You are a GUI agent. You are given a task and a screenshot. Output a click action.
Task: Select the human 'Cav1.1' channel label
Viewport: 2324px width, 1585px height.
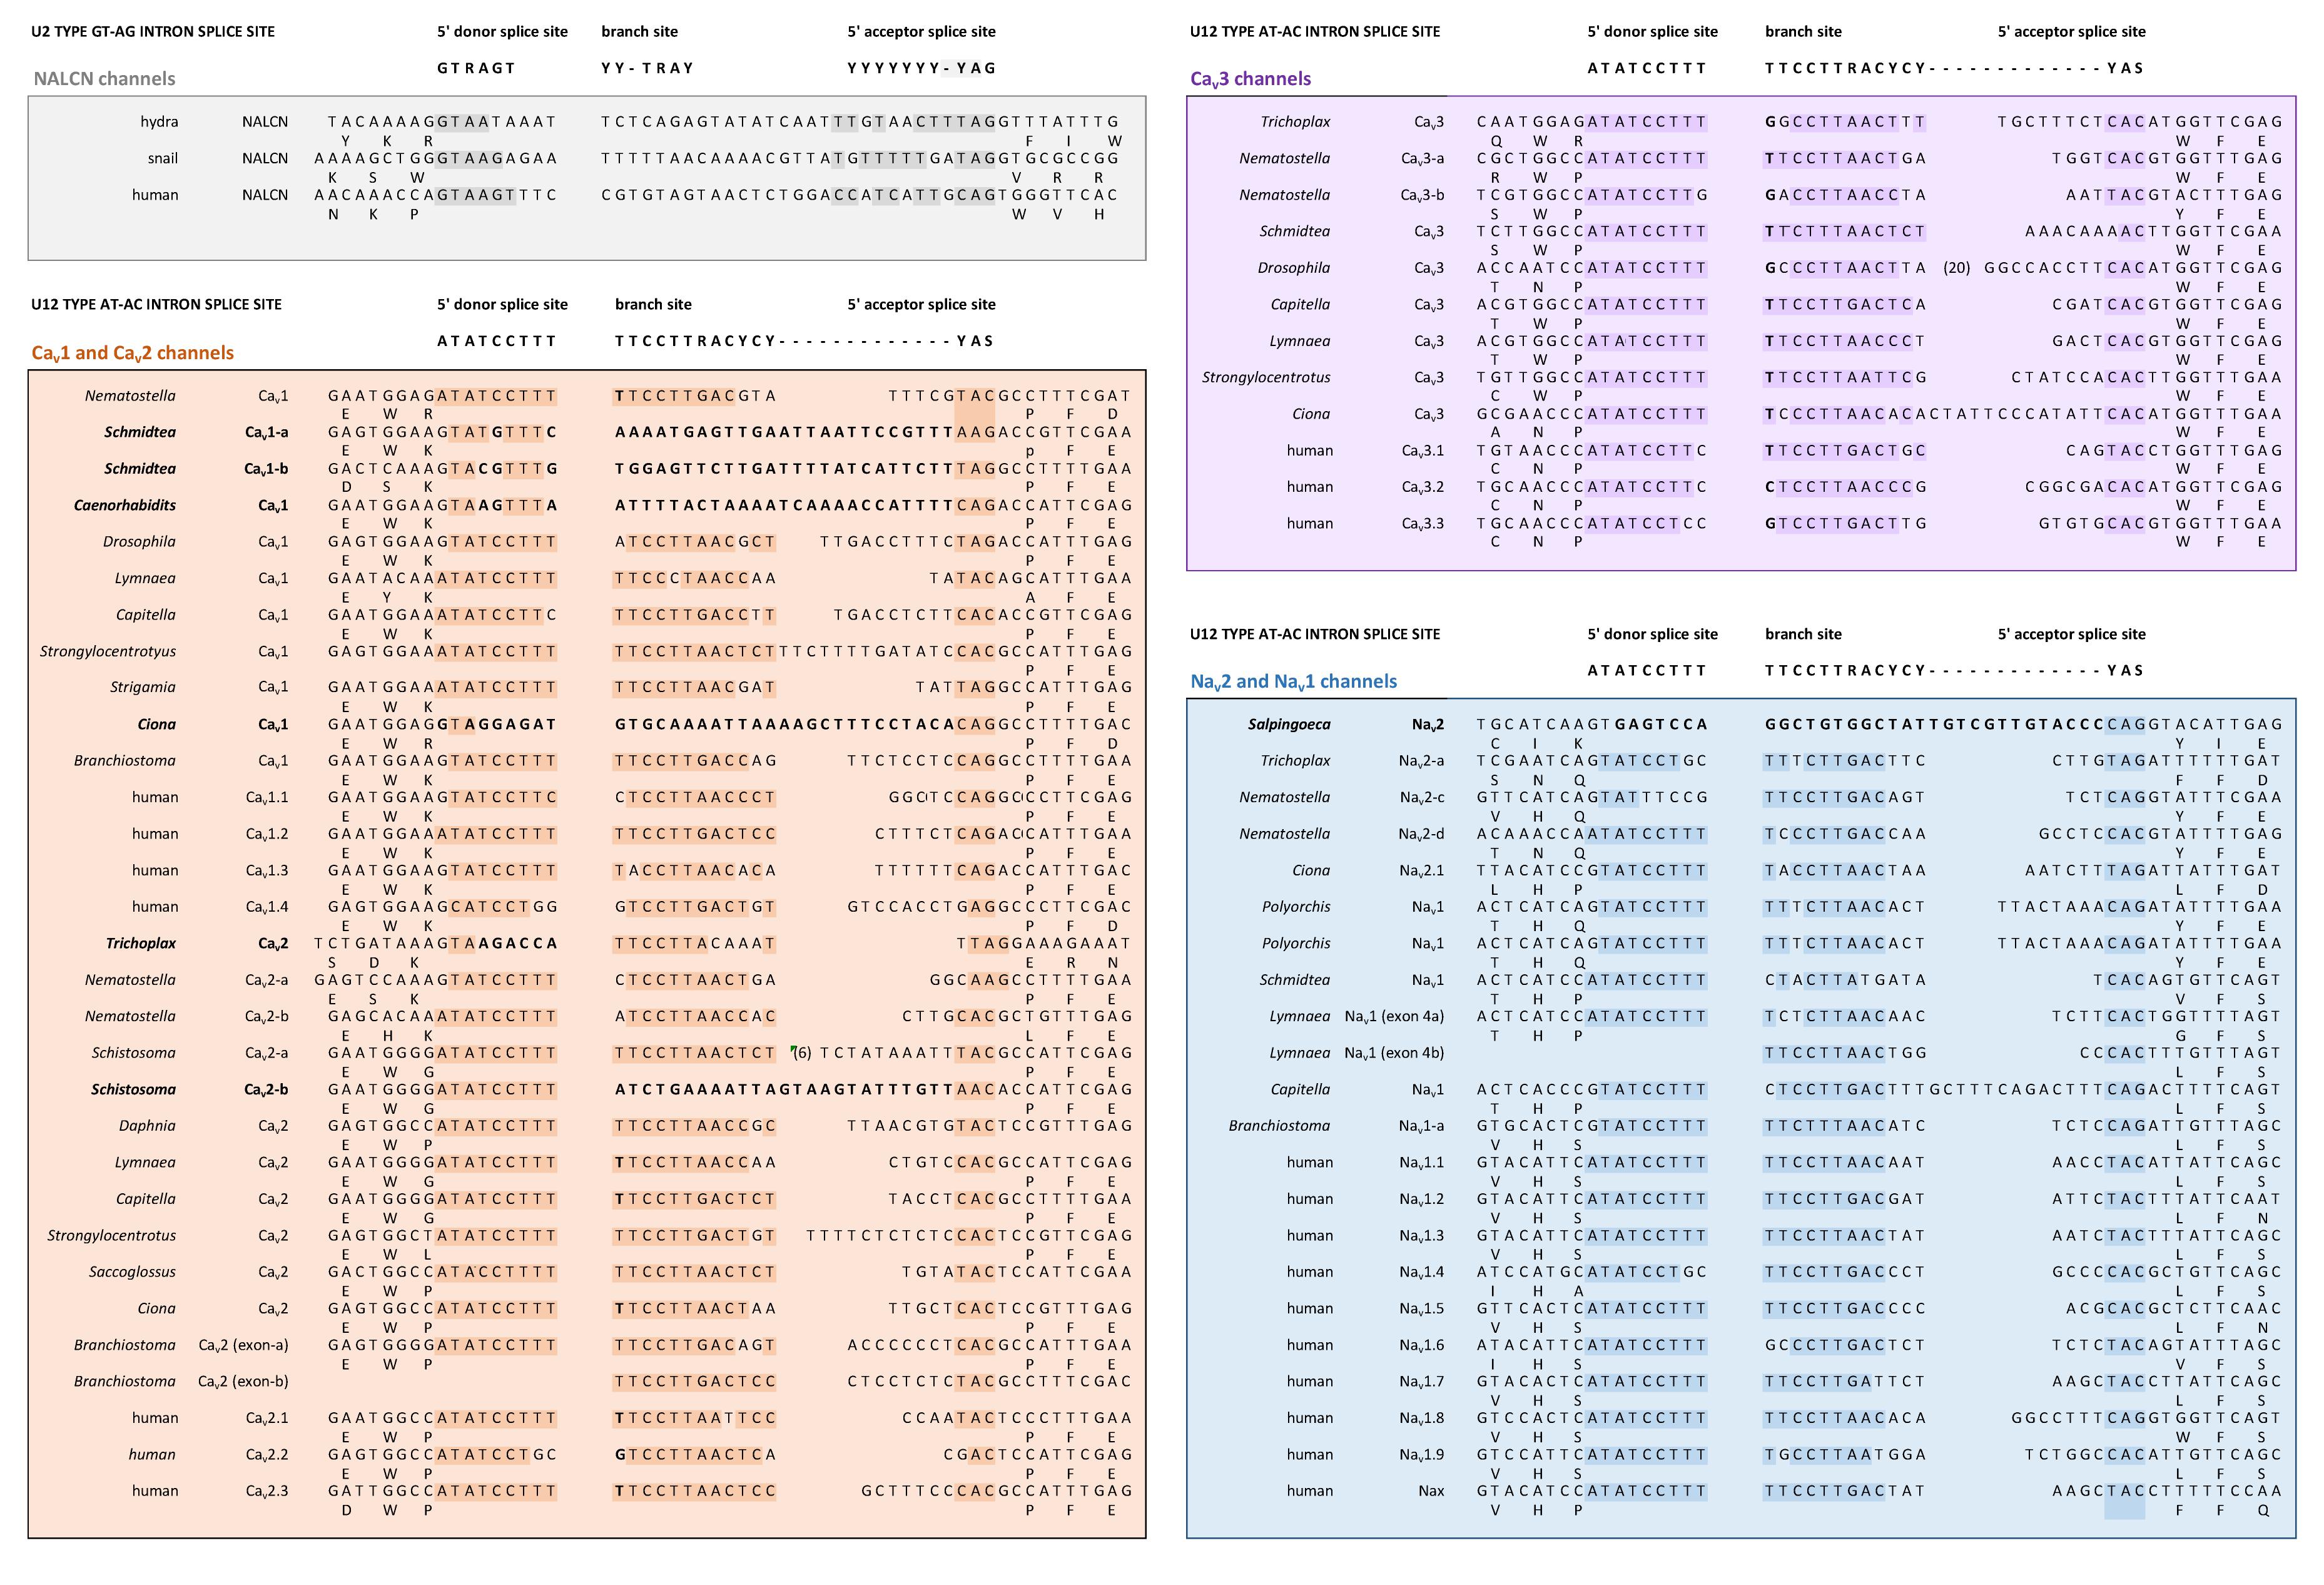[x=267, y=798]
